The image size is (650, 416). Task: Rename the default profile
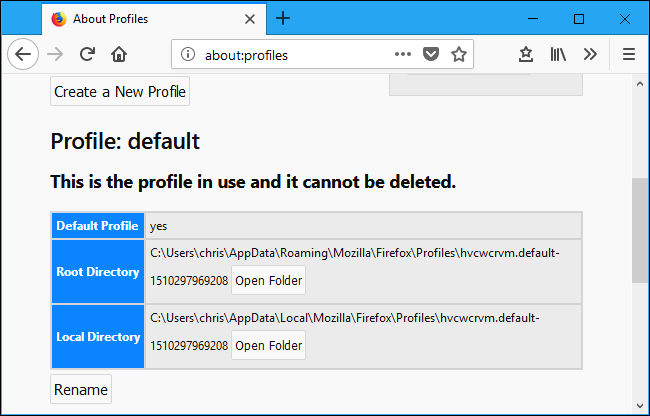81,389
